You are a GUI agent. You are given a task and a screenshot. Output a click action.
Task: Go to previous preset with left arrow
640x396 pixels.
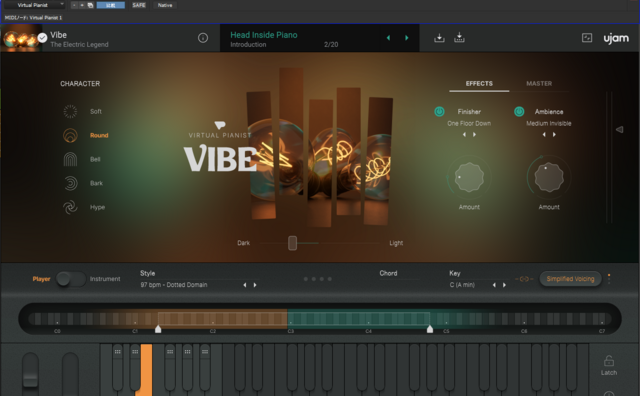point(388,38)
